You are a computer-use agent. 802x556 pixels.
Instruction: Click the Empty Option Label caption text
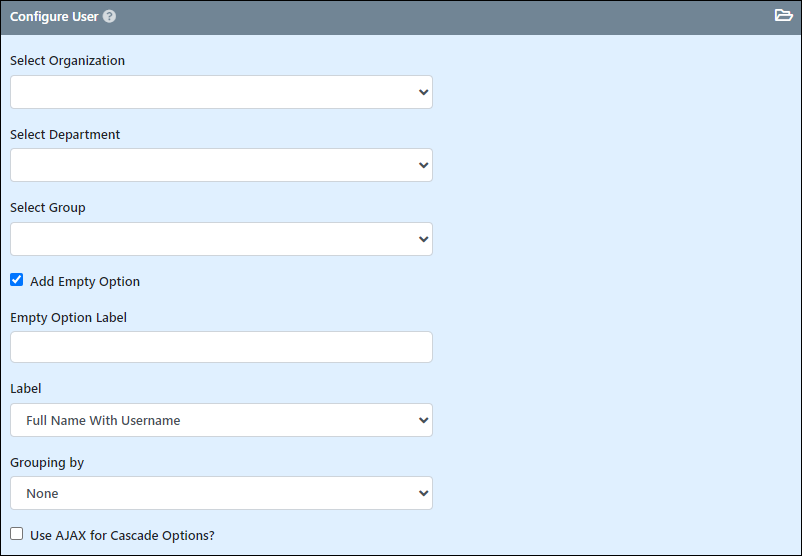pos(69,318)
